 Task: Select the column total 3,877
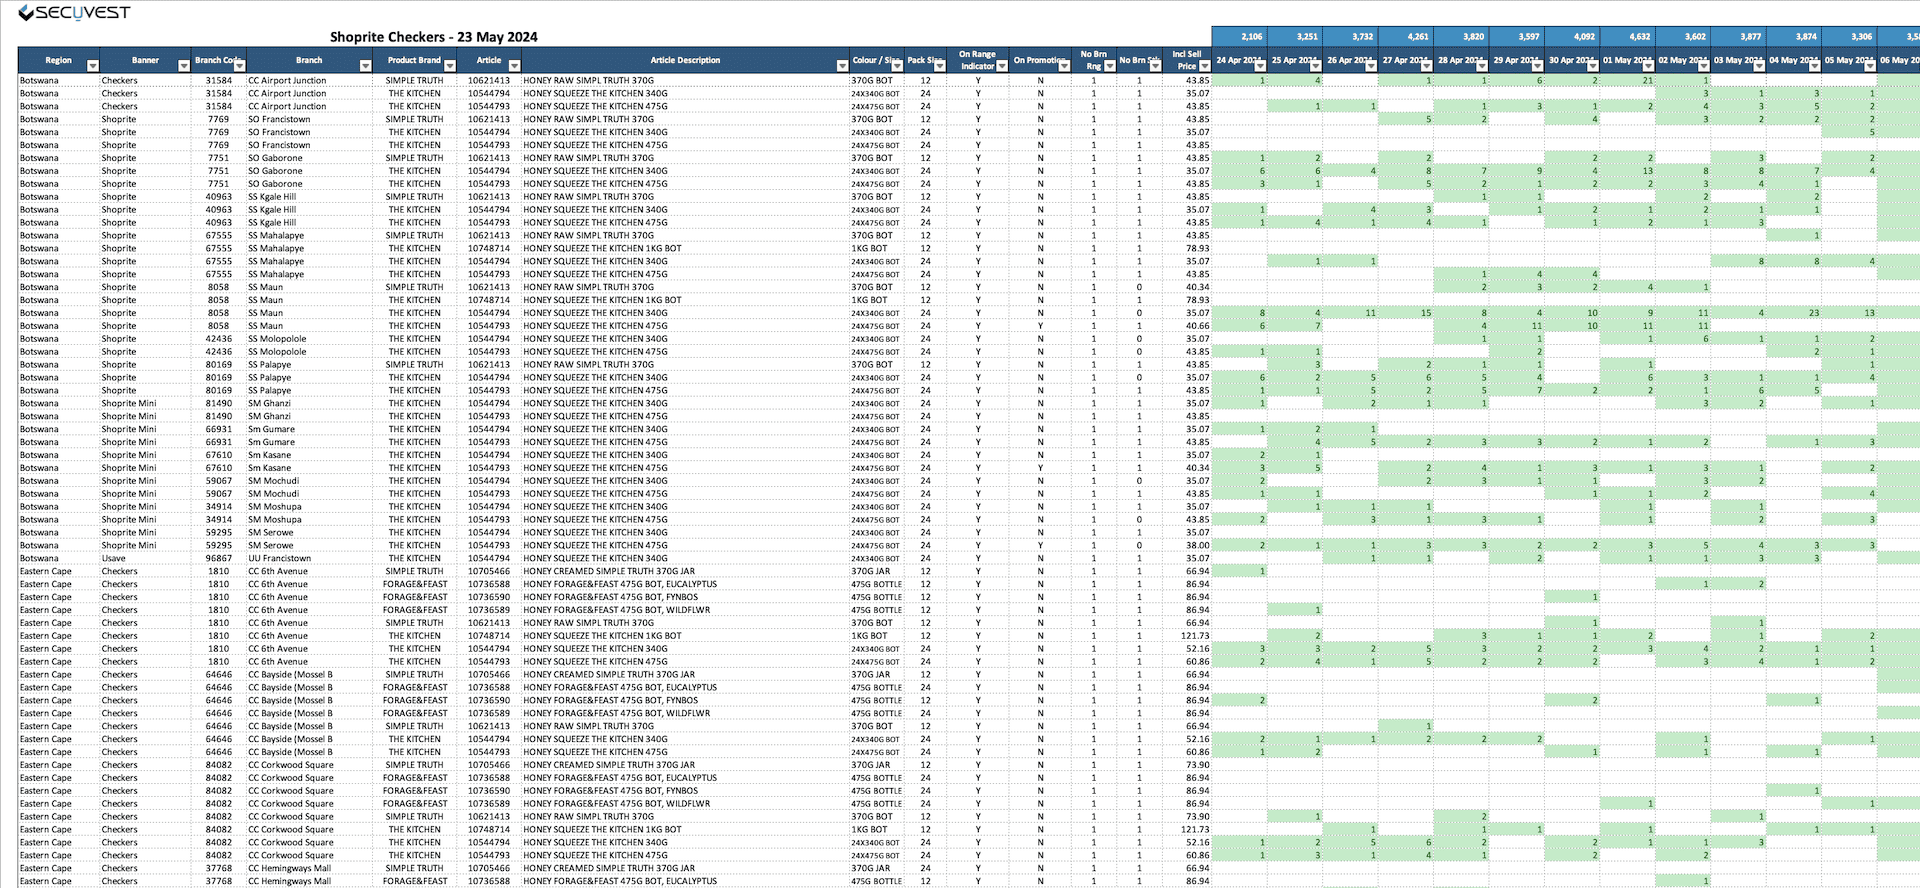[x=1751, y=37]
